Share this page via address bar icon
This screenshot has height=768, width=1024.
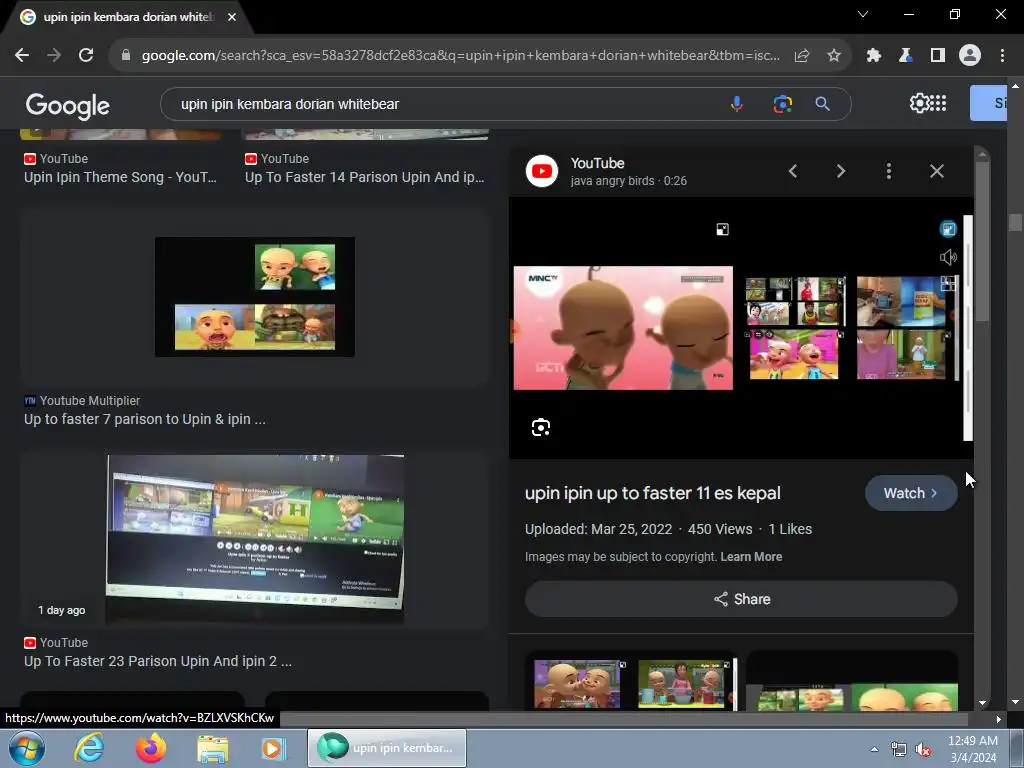(x=802, y=56)
